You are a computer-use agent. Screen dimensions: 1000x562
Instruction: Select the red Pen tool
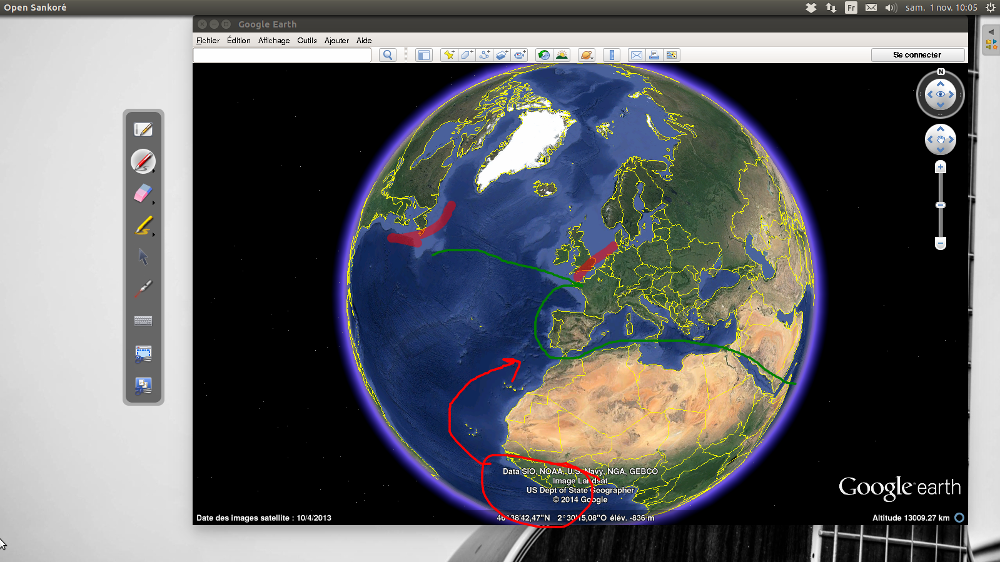click(x=143, y=161)
